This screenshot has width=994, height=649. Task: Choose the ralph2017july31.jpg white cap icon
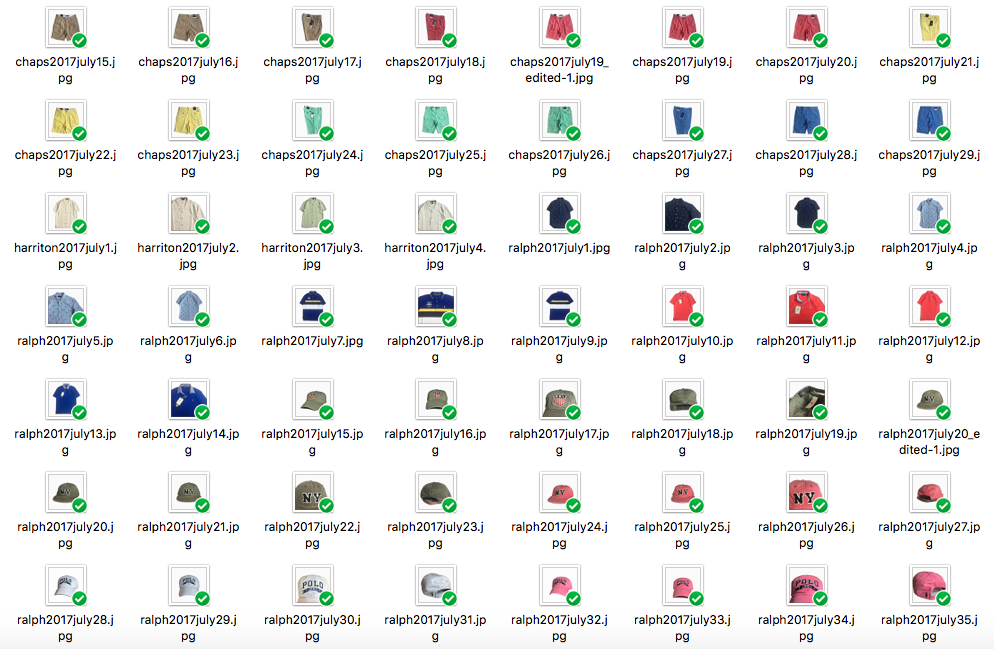point(436,586)
